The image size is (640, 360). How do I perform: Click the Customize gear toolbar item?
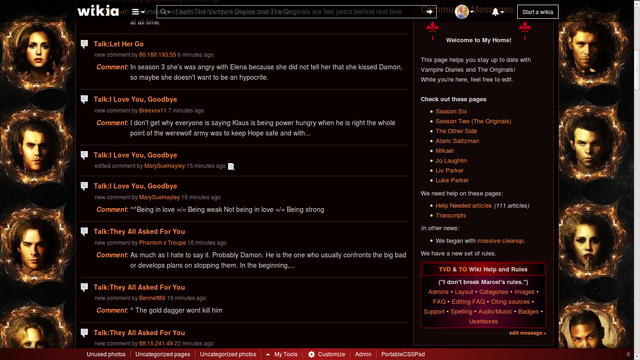pyautogui.click(x=327, y=354)
